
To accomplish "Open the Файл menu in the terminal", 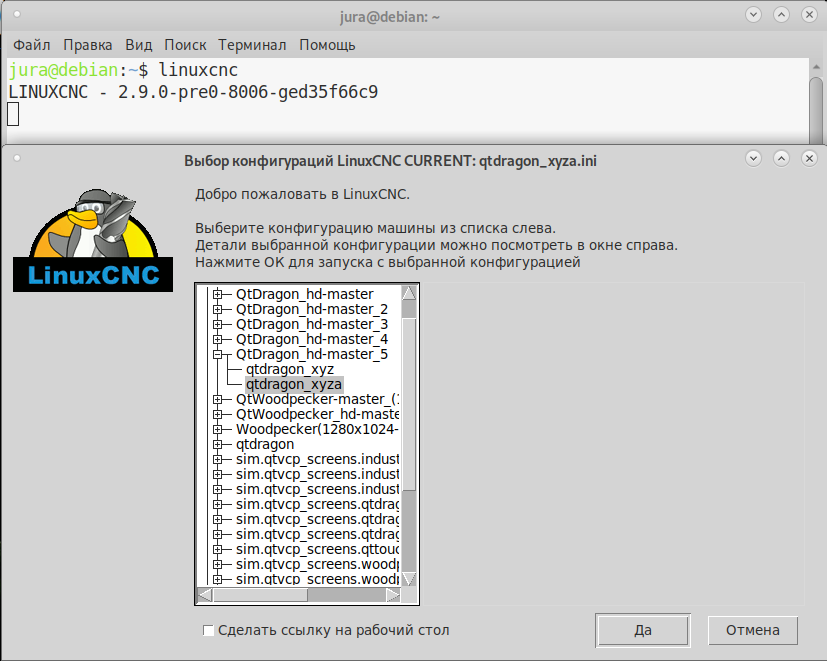I will tap(32, 45).
